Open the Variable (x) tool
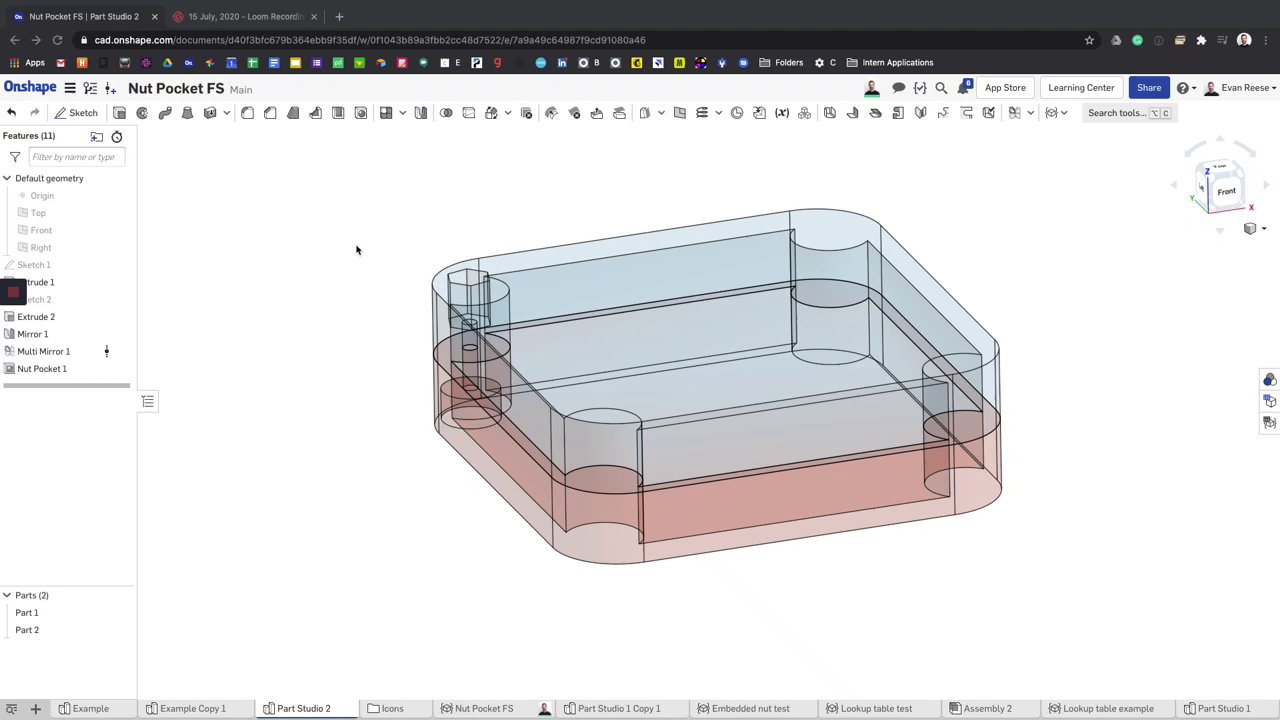This screenshot has width=1280, height=720. (782, 113)
